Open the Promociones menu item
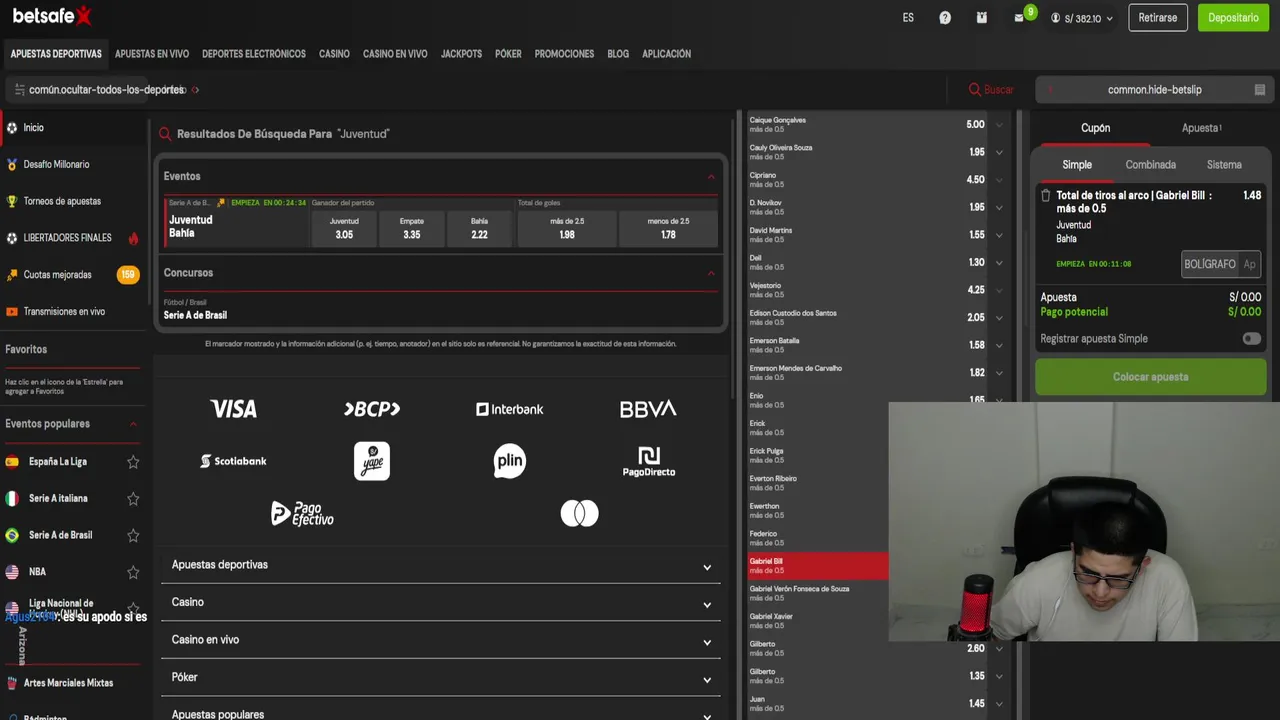The image size is (1280, 720). tap(564, 54)
